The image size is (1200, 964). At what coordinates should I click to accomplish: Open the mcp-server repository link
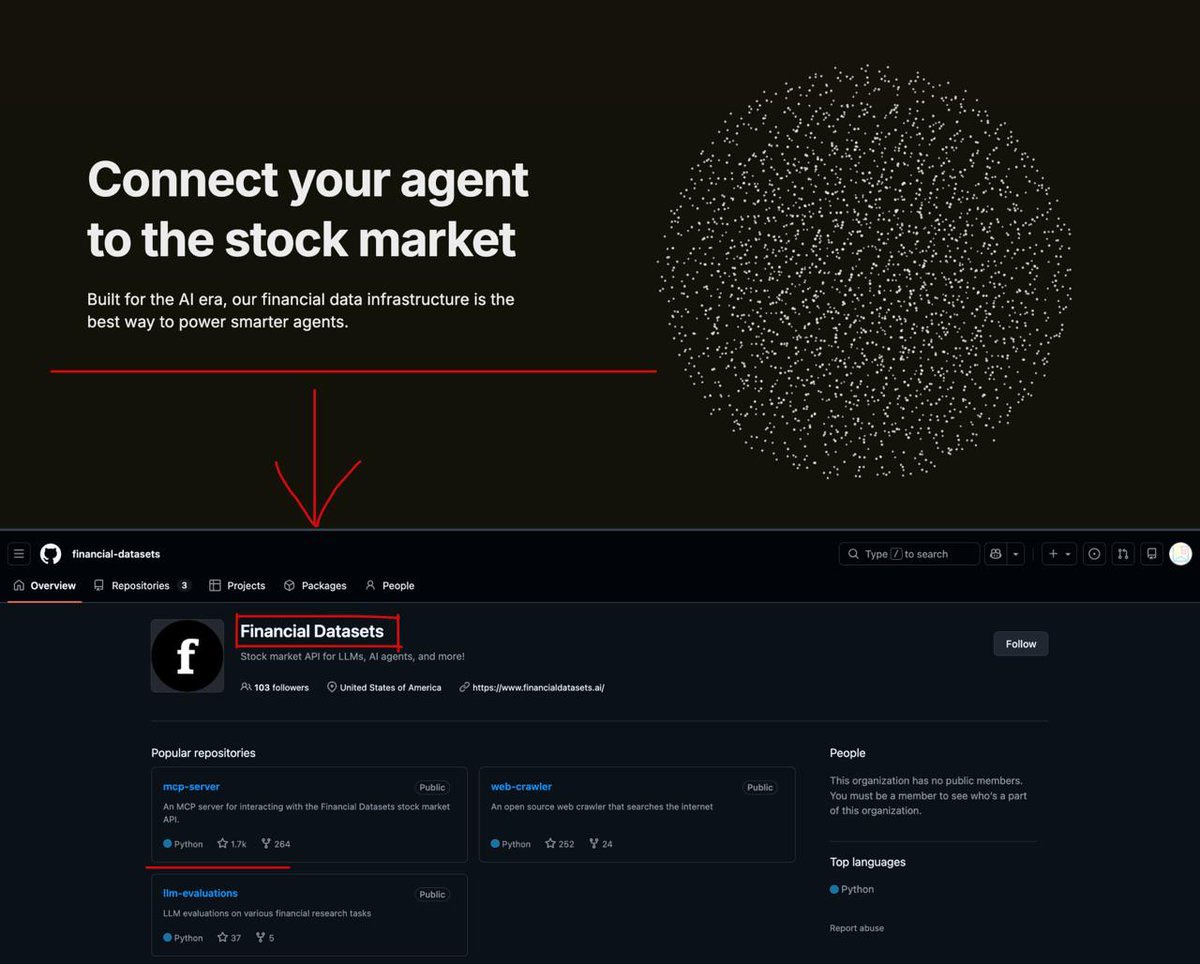(x=191, y=787)
